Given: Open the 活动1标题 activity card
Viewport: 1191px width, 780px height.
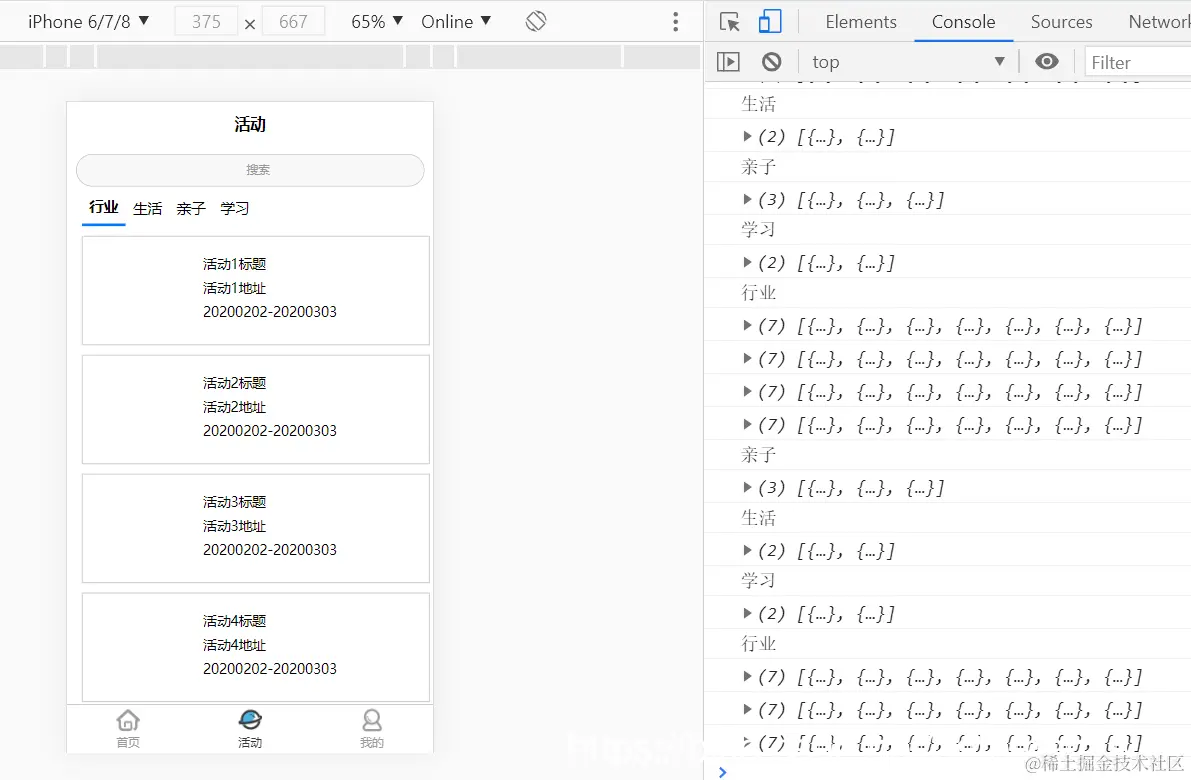Looking at the screenshot, I should (x=256, y=290).
